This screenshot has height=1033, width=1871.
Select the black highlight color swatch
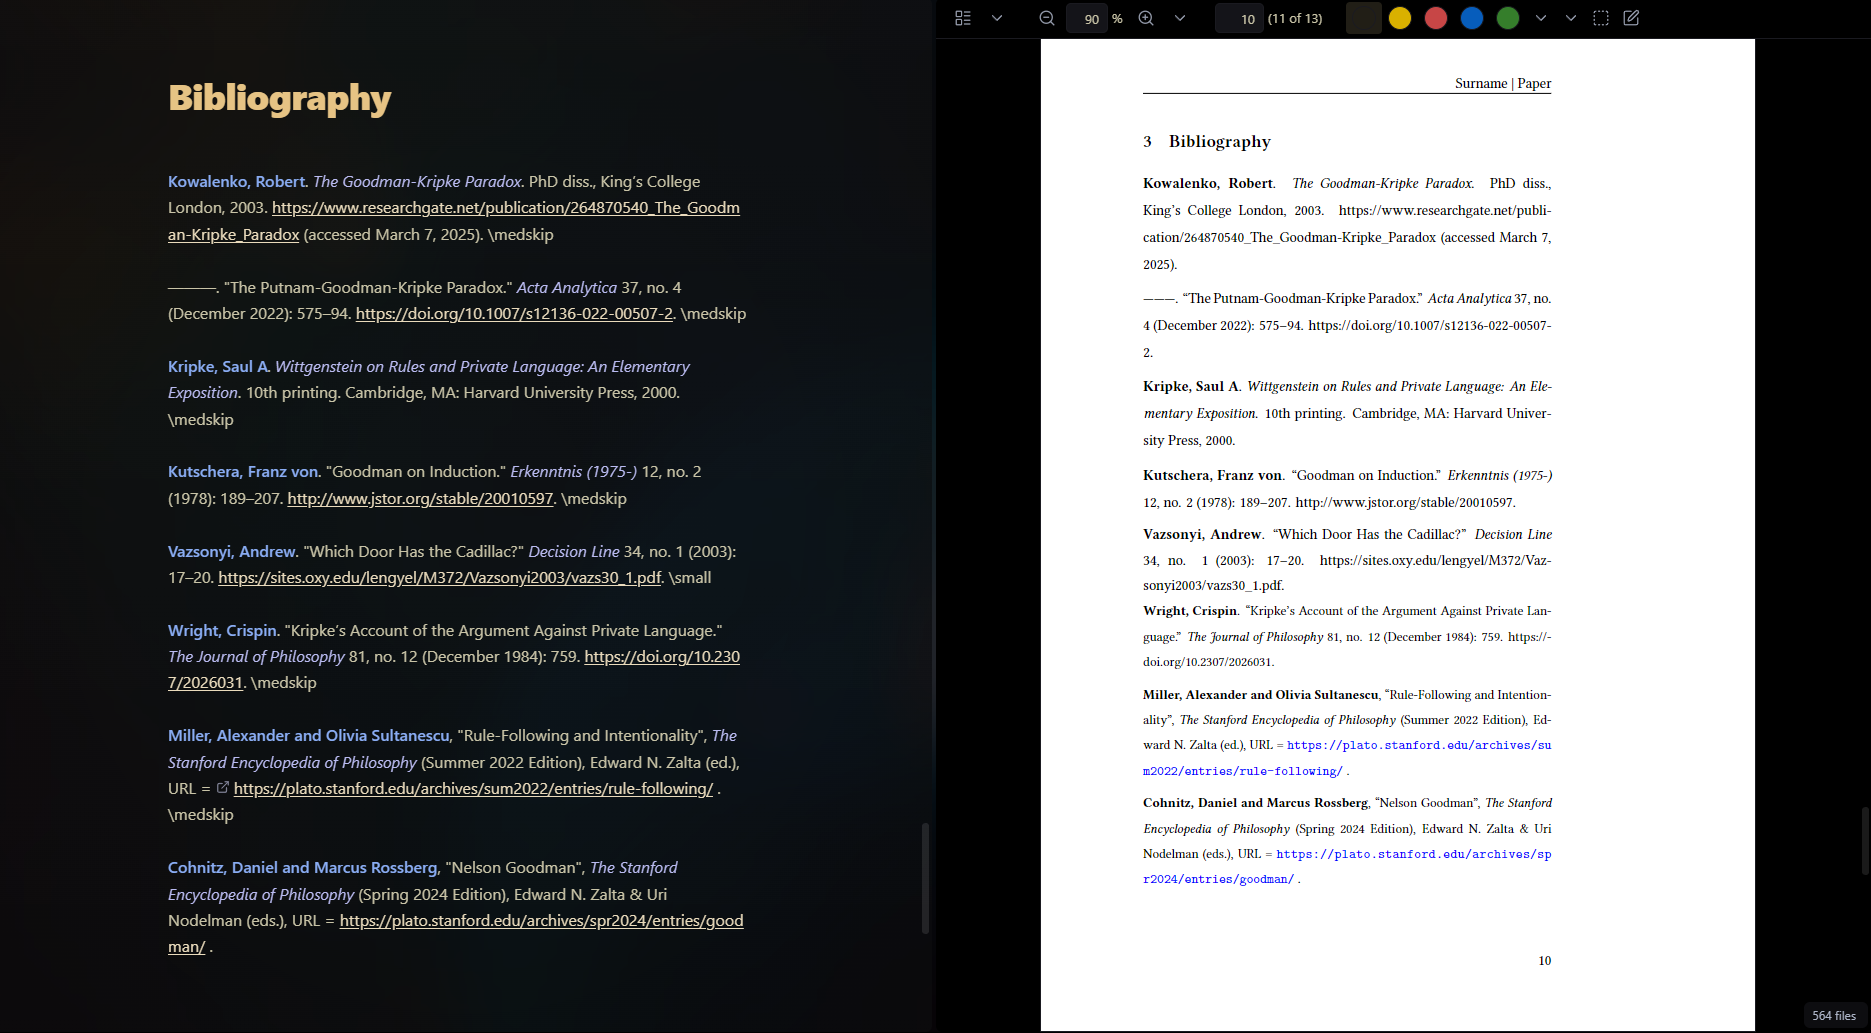pyautogui.click(x=1364, y=18)
